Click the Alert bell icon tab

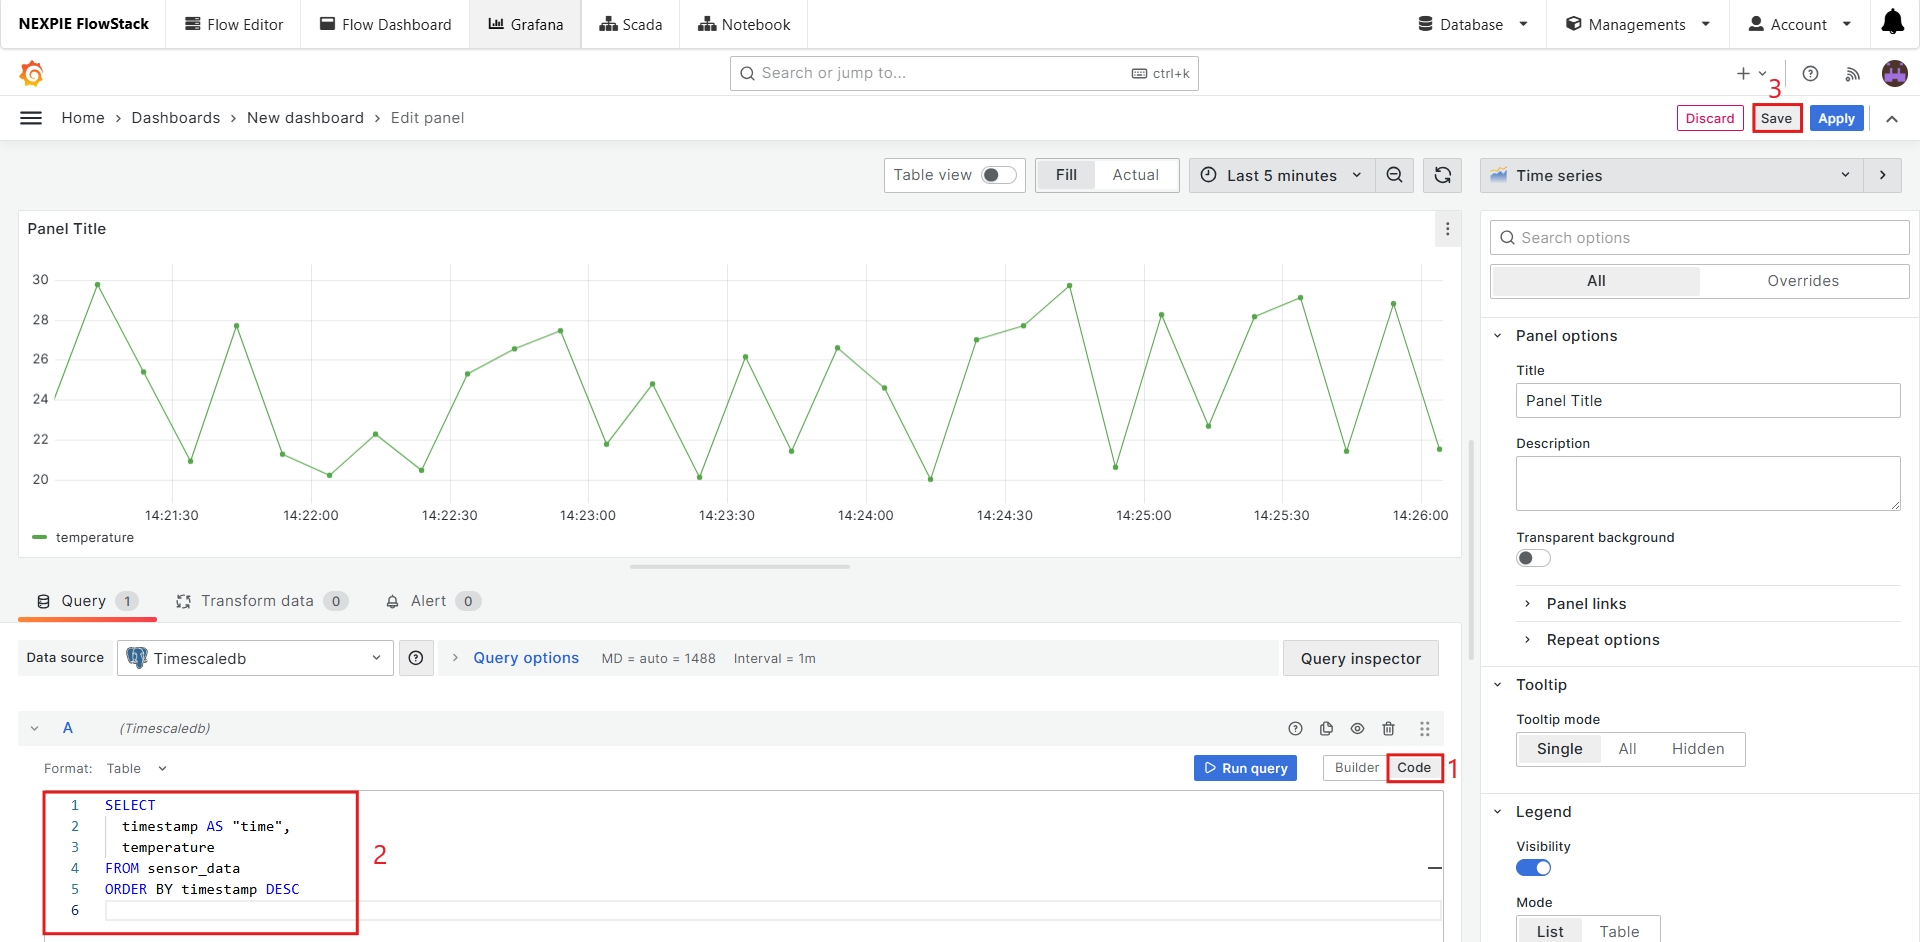pyautogui.click(x=393, y=601)
